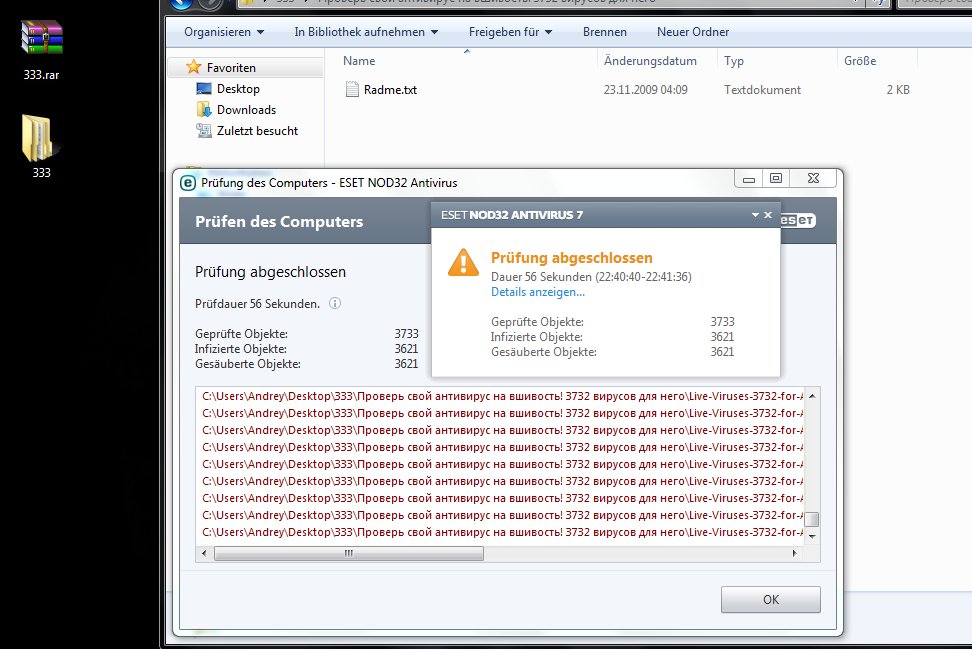The width and height of the screenshot is (972, 649).
Task: Click the Textdokument type cell
Action: pos(762,90)
